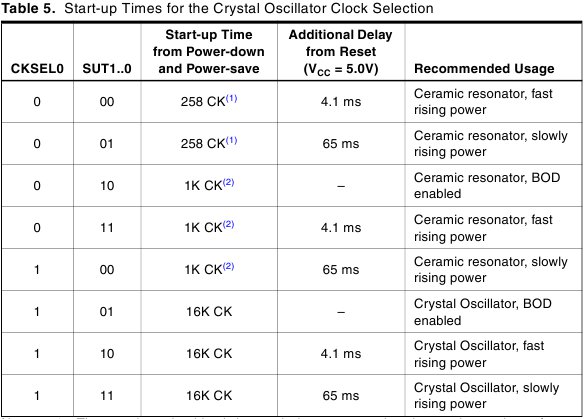Click the Recommended Usage column header
Viewport: 585px width, 419px height.
pos(484,69)
